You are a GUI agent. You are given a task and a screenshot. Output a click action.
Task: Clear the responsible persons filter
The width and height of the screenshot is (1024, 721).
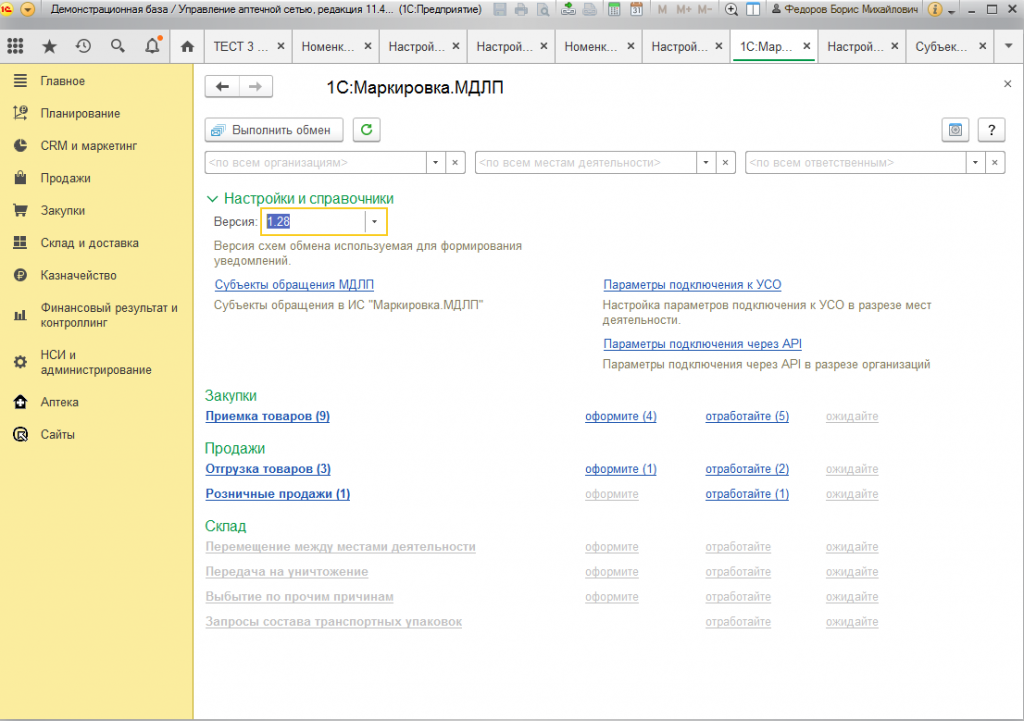click(995, 163)
